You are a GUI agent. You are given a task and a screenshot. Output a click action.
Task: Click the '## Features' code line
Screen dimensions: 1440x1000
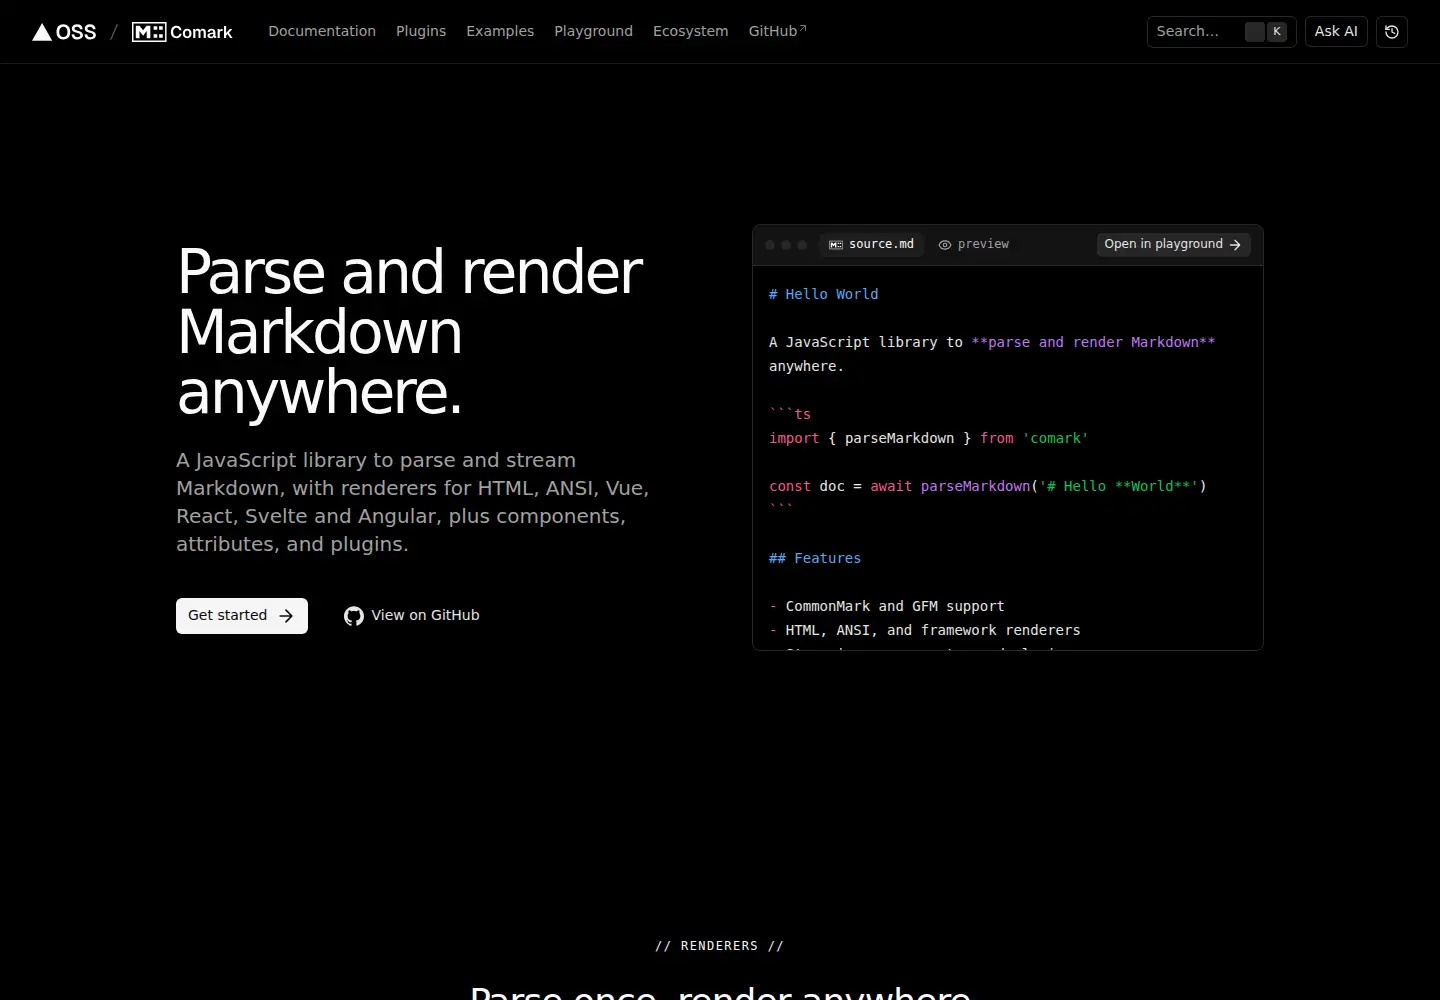[x=815, y=558]
